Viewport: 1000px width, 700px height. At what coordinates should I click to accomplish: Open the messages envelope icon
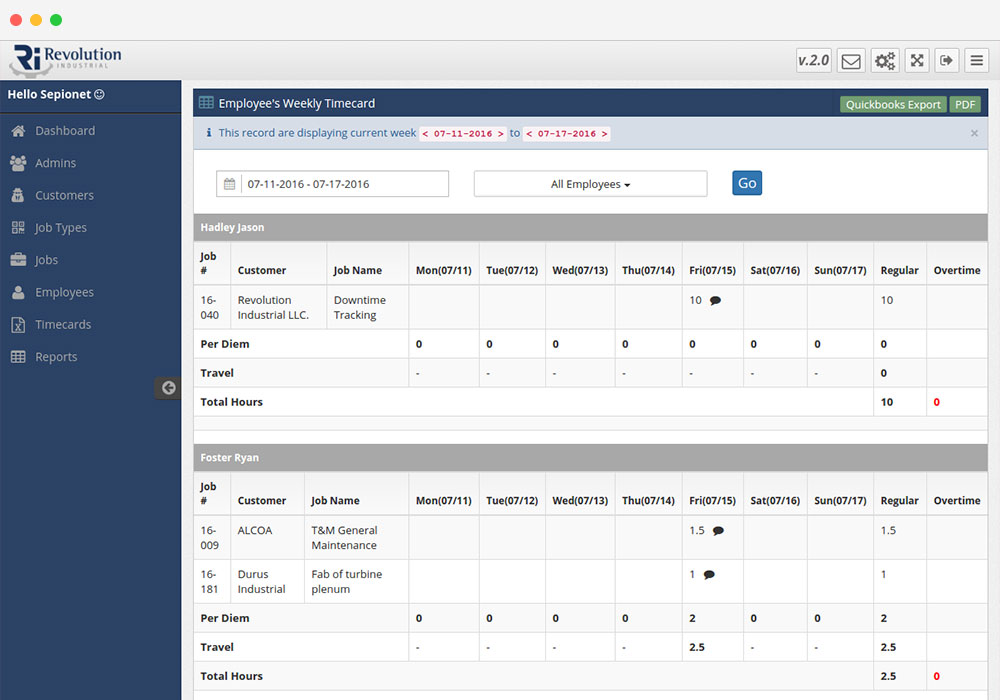(x=850, y=60)
